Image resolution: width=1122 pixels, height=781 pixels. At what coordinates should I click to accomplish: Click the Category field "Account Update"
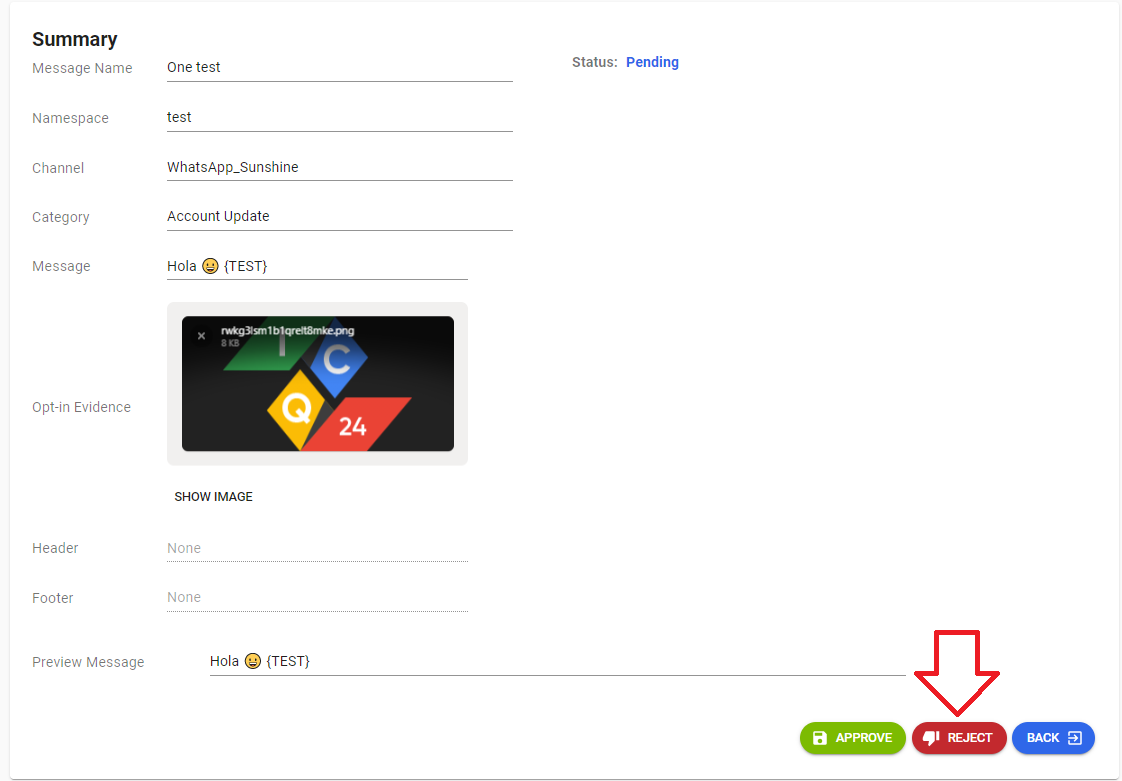(x=339, y=217)
